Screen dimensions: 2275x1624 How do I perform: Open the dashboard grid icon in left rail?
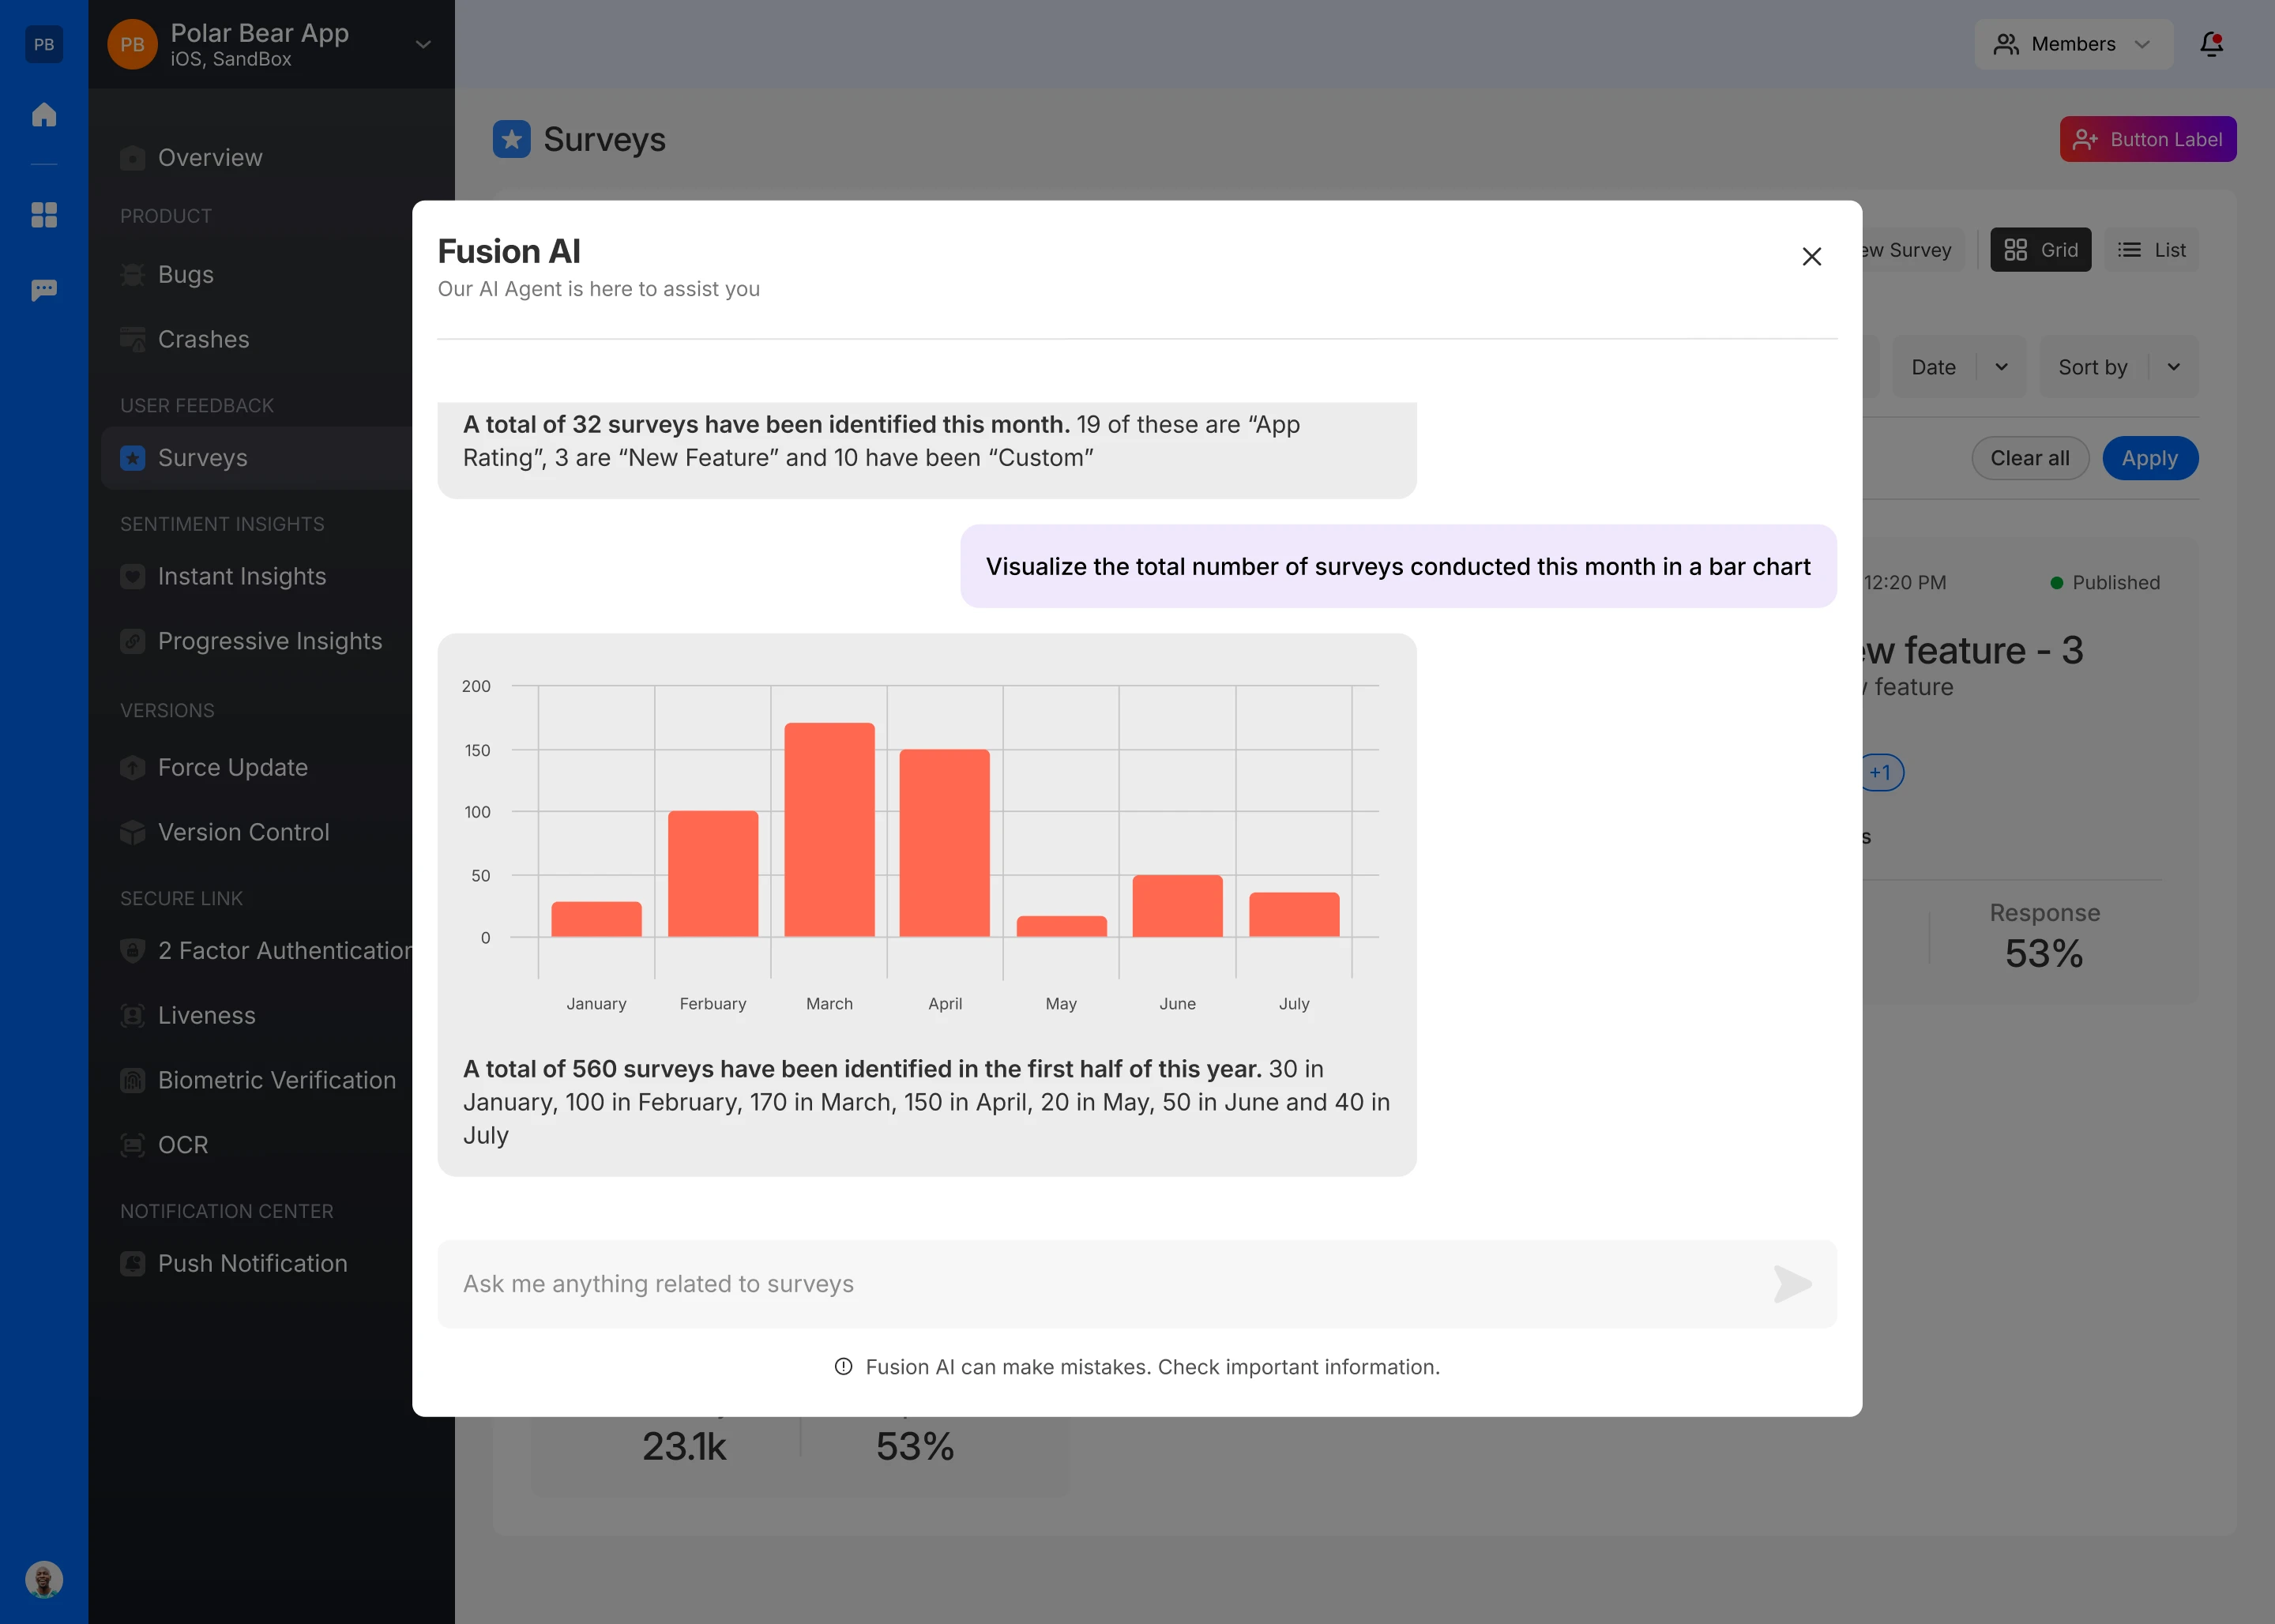coord(44,215)
